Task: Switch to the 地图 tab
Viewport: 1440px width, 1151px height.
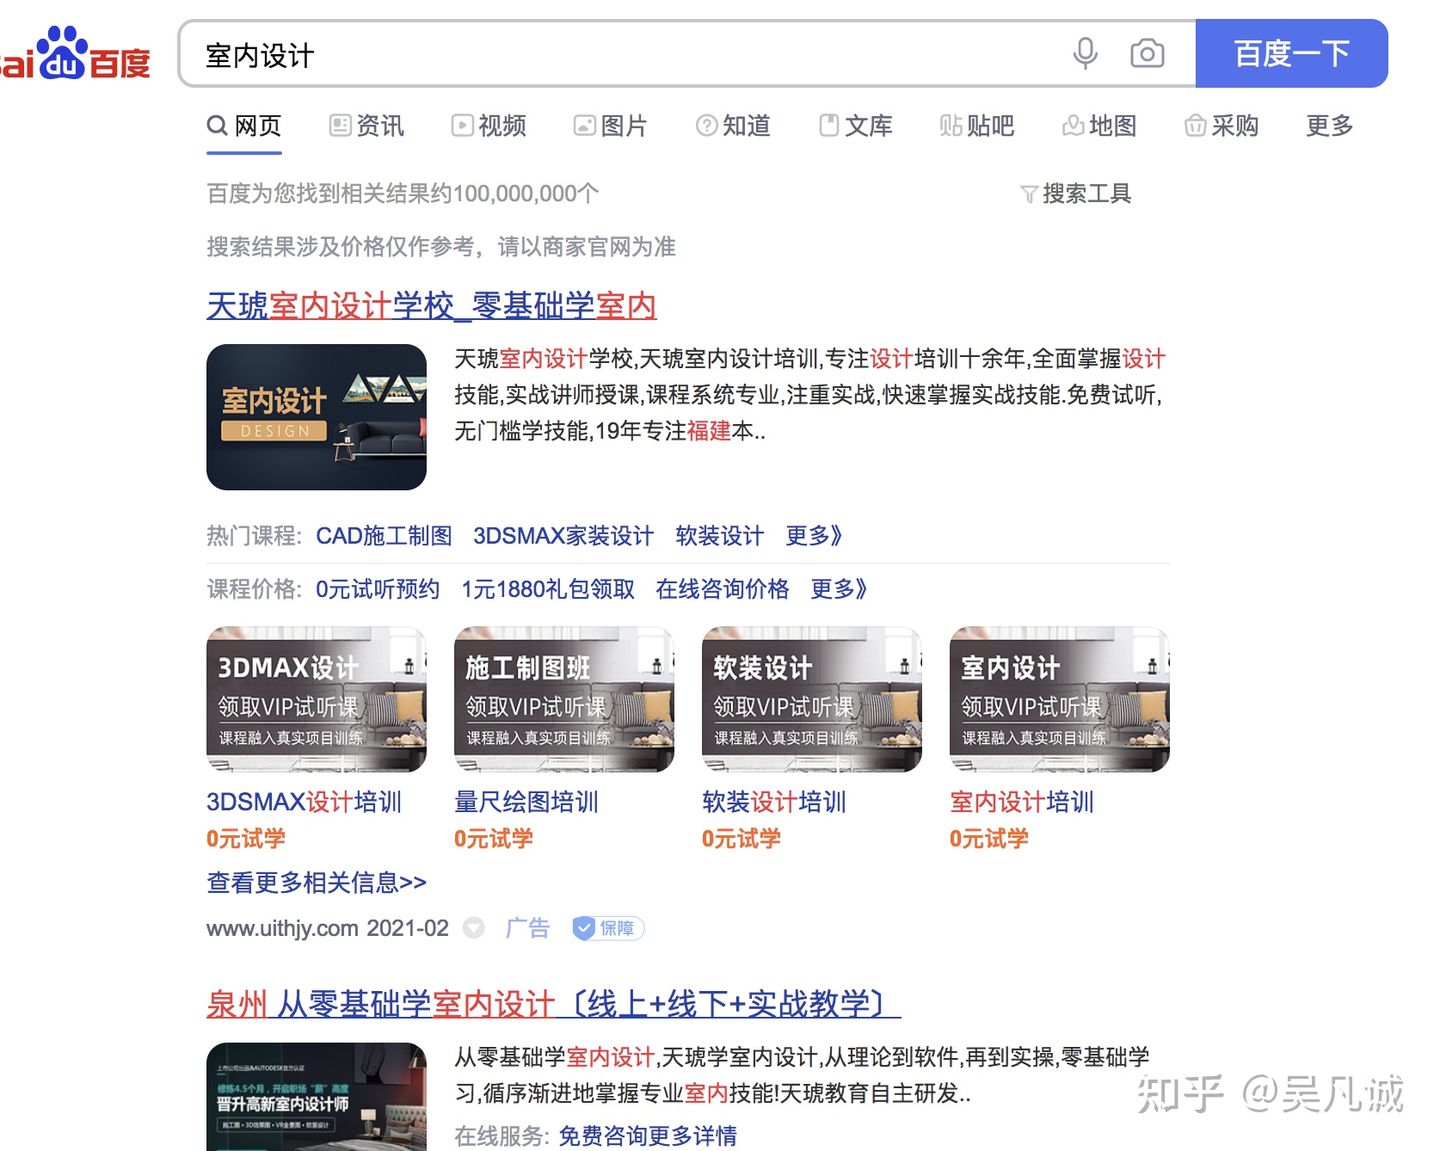Action: [1100, 126]
